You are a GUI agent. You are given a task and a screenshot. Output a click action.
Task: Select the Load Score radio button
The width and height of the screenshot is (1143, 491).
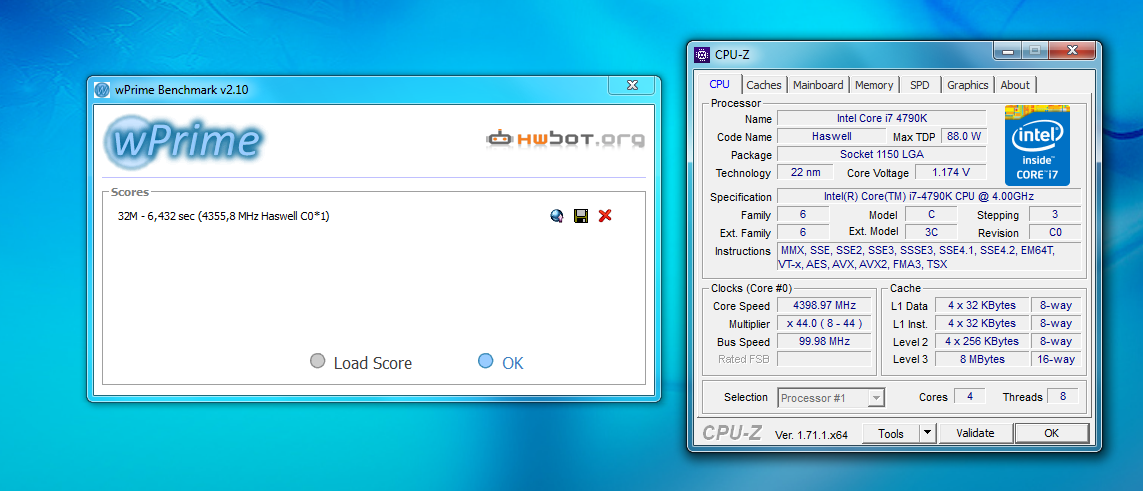coord(317,361)
